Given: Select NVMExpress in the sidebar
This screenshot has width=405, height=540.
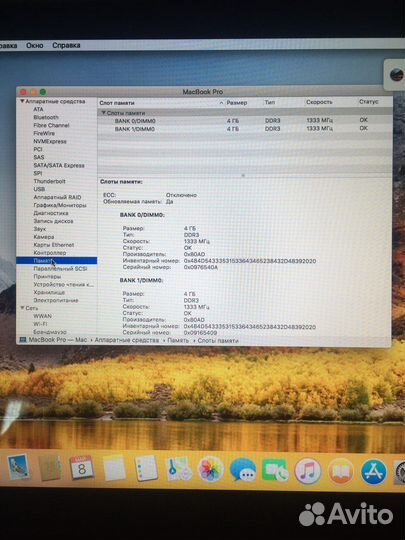Looking at the screenshot, I should 50,141.
